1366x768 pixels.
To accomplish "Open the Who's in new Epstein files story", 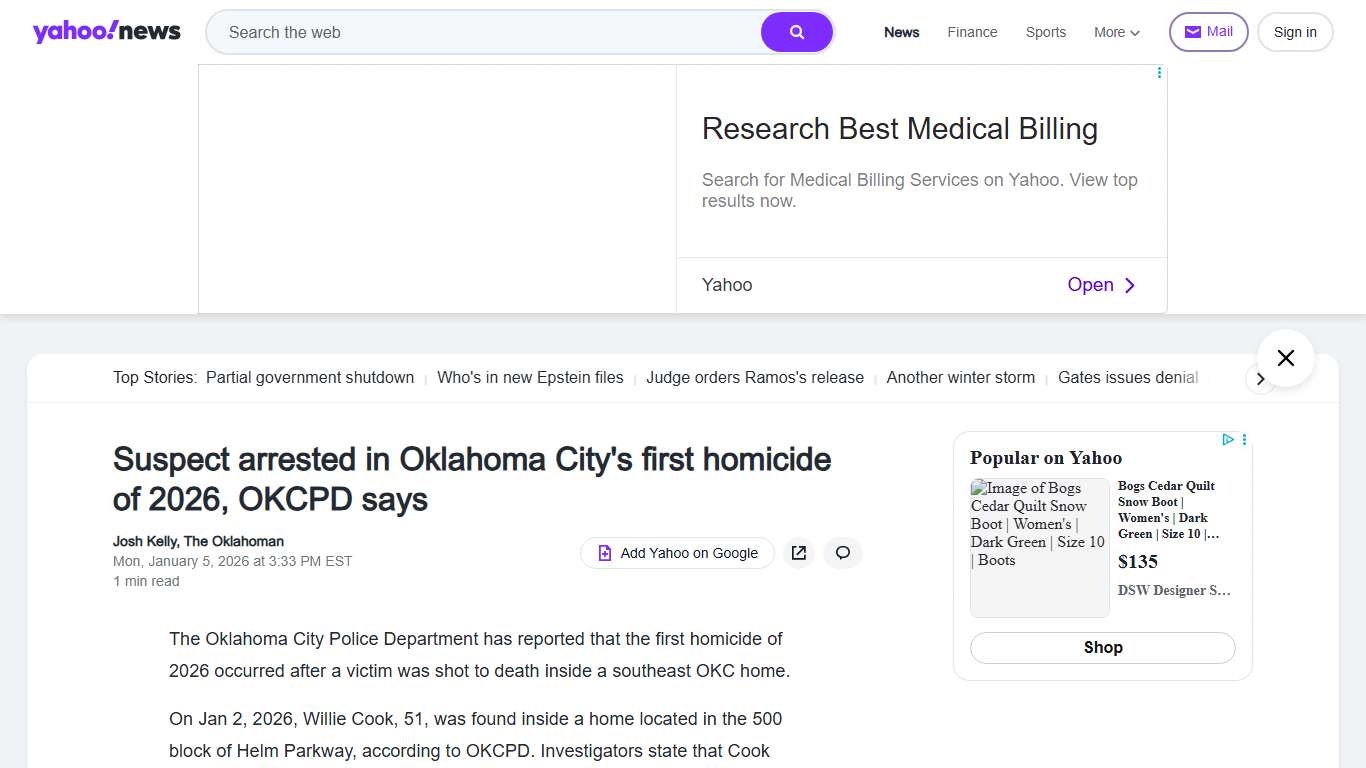I will tap(530, 377).
